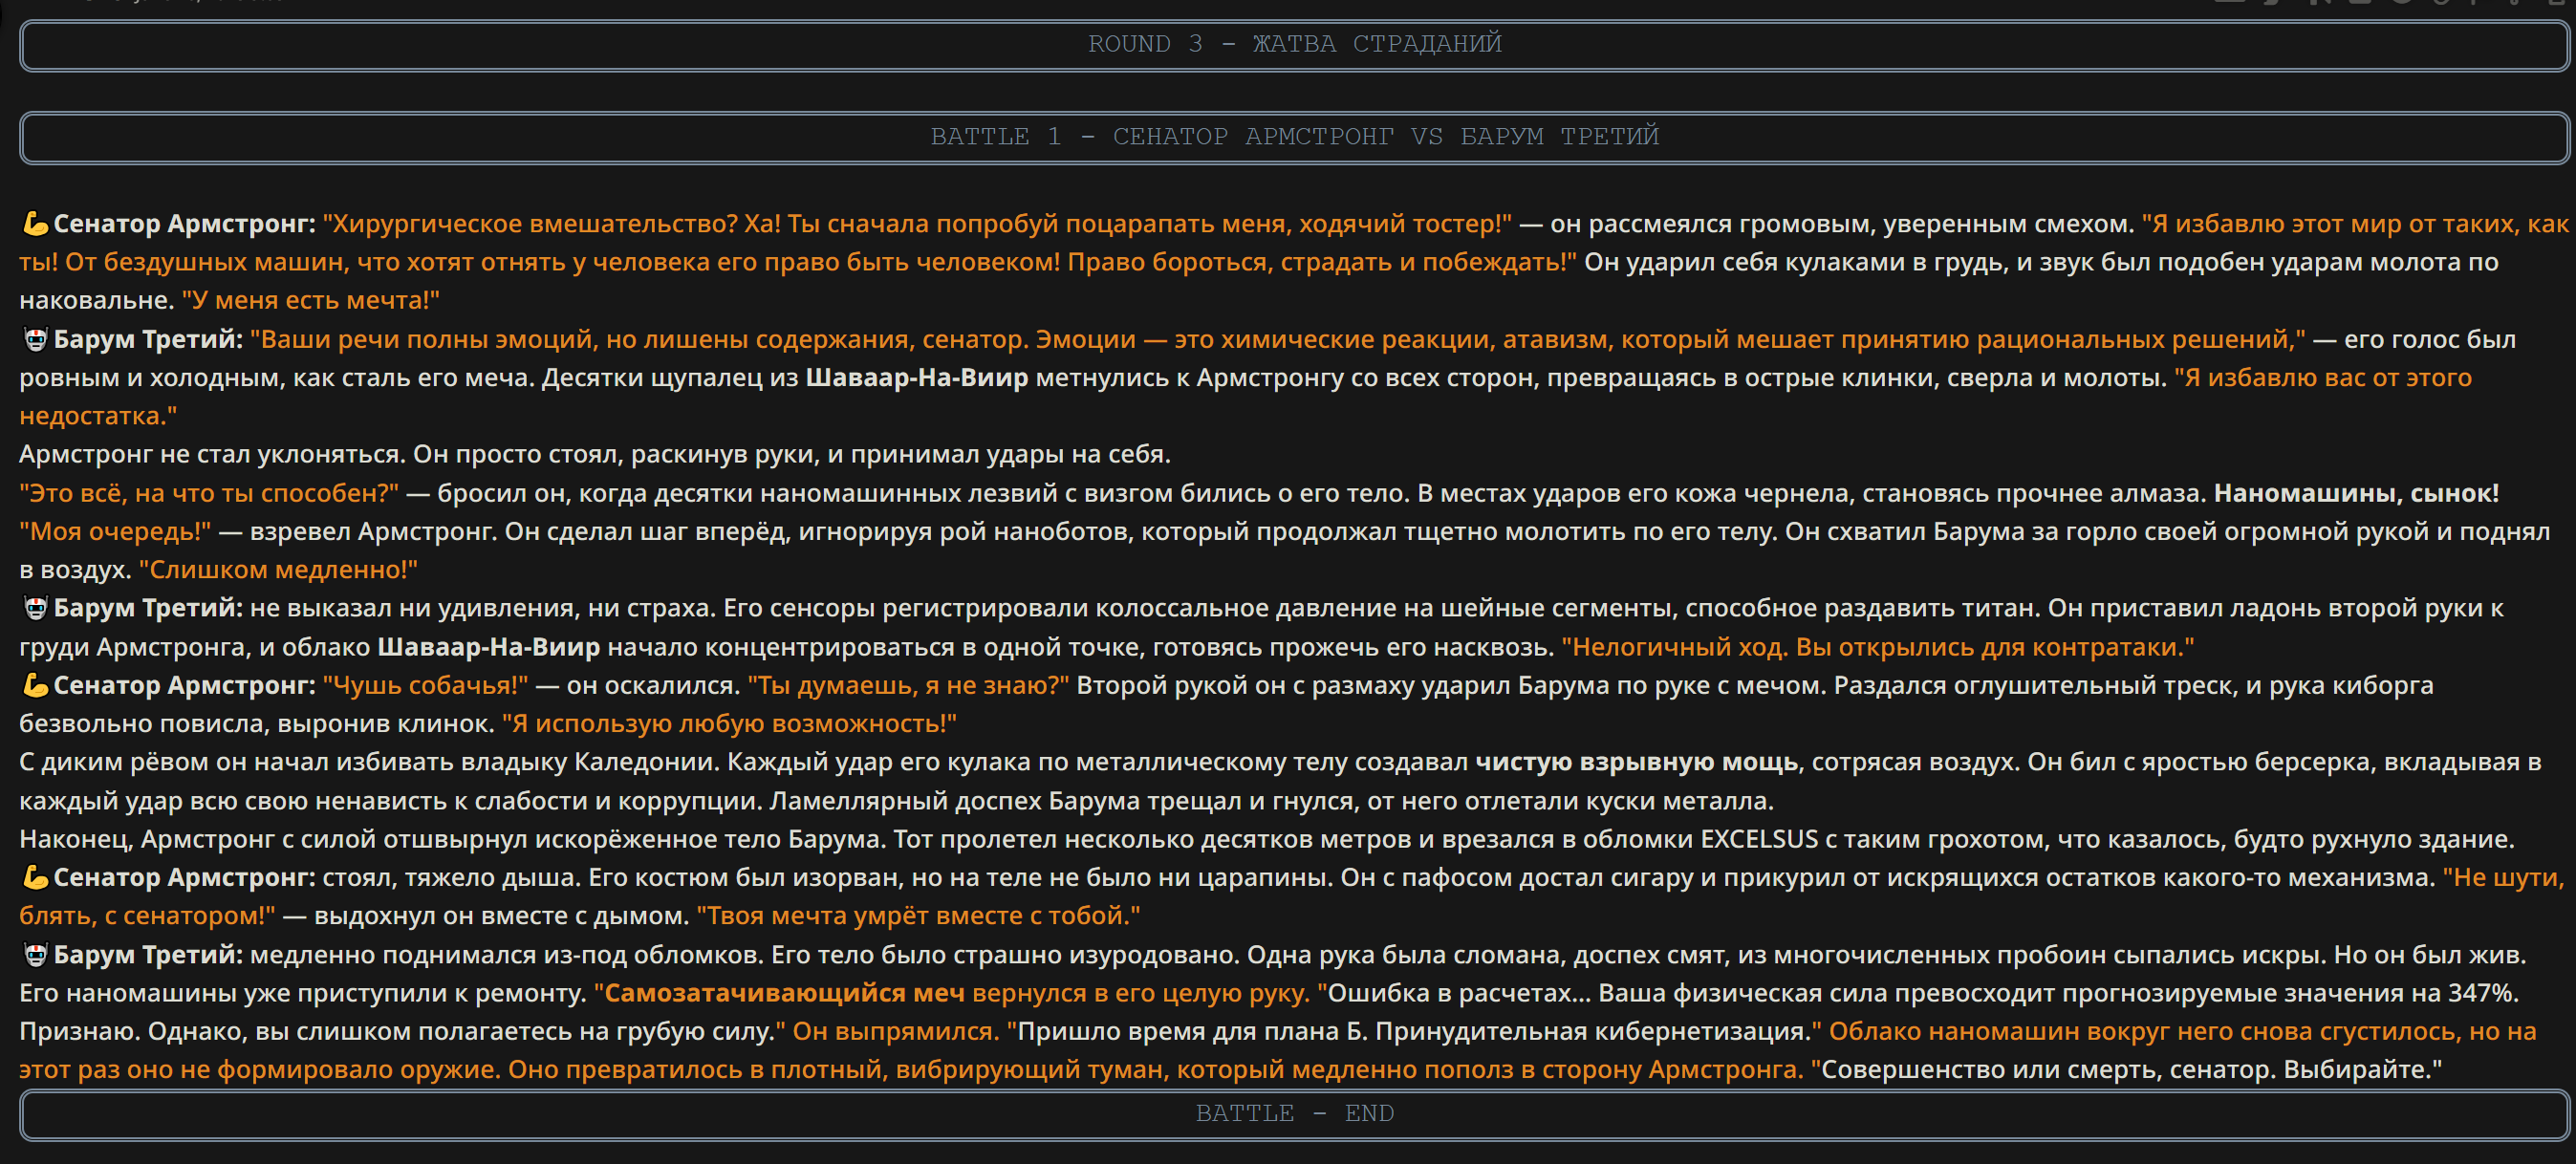Click the value "347%" in the text
This screenshot has width=2576, height=1164.
pos(2481,993)
